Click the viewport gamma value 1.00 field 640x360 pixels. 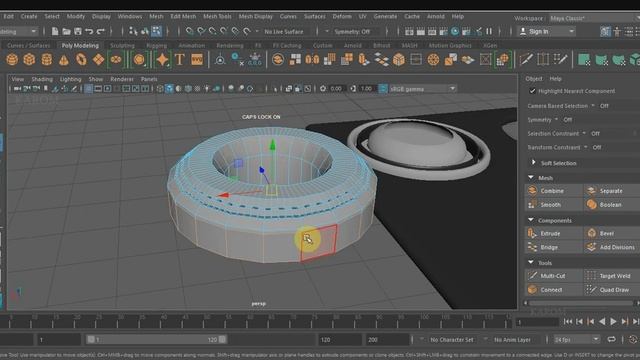pos(366,89)
